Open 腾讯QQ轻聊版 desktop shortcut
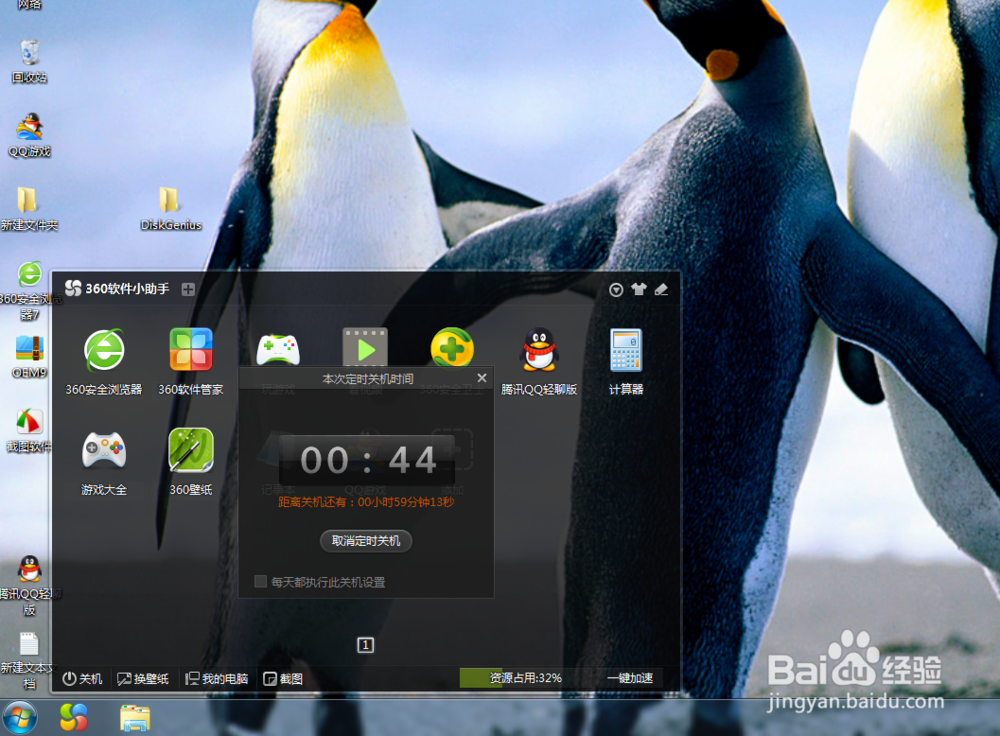Screen dimensions: 1000x736 click(29, 585)
